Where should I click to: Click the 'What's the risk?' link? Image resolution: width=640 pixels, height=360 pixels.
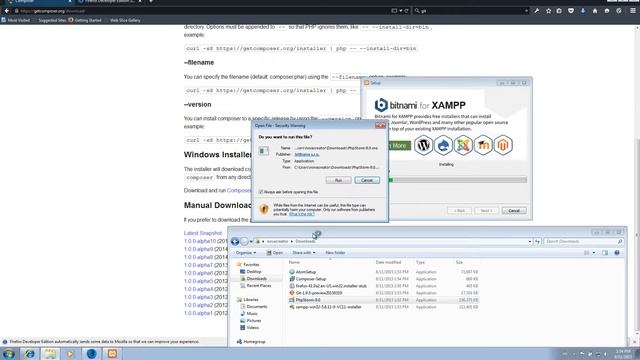[301, 214]
